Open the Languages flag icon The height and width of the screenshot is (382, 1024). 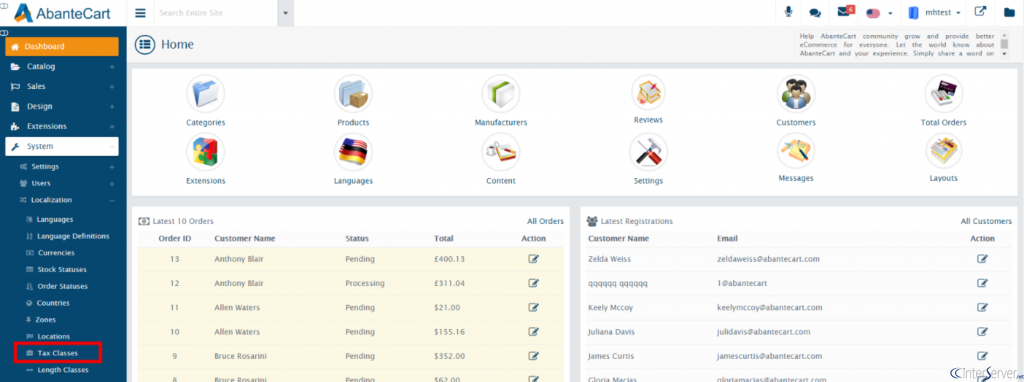coord(353,152)
